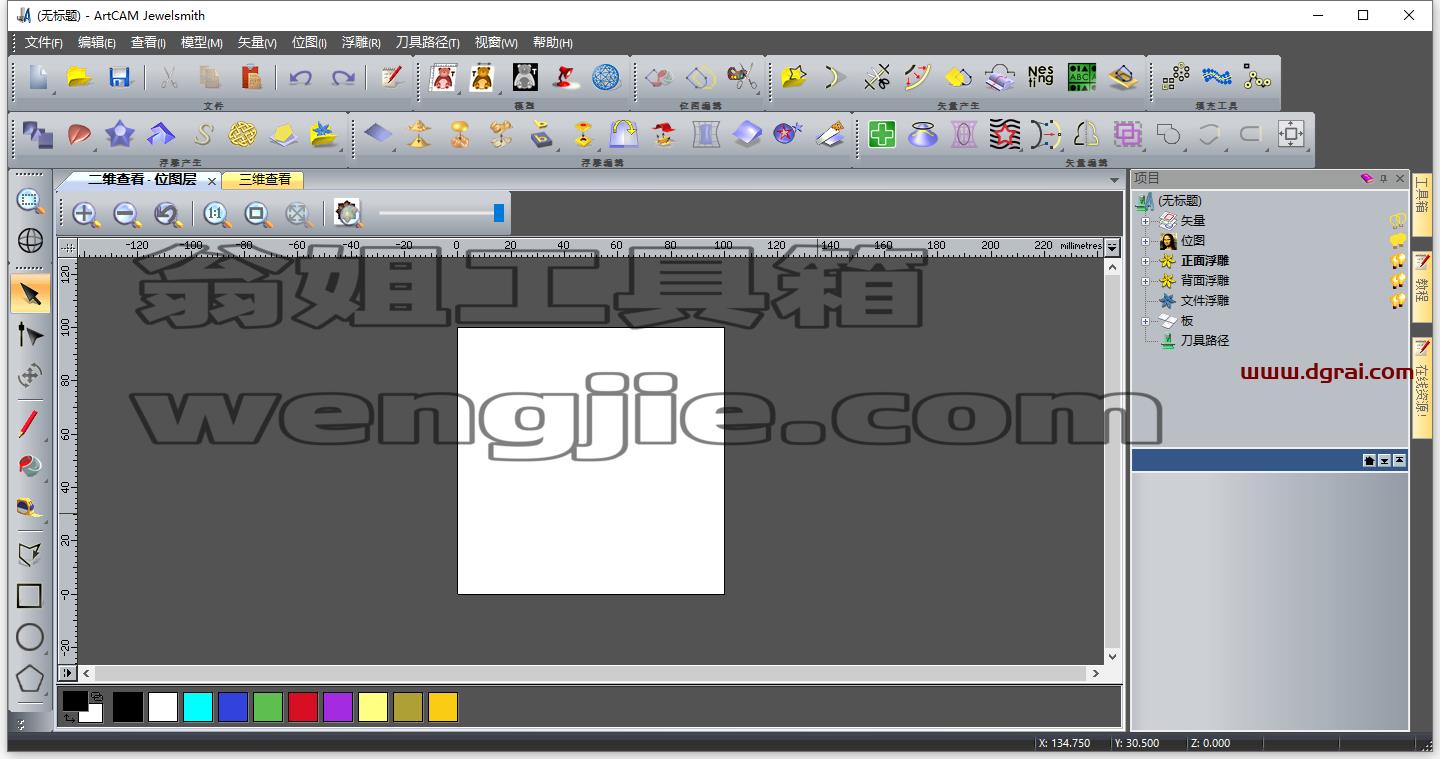Viewport: 1440px width, 759px height.
Task: Click the vertical scrollbar down arrow
Action: click(1113, 657)
